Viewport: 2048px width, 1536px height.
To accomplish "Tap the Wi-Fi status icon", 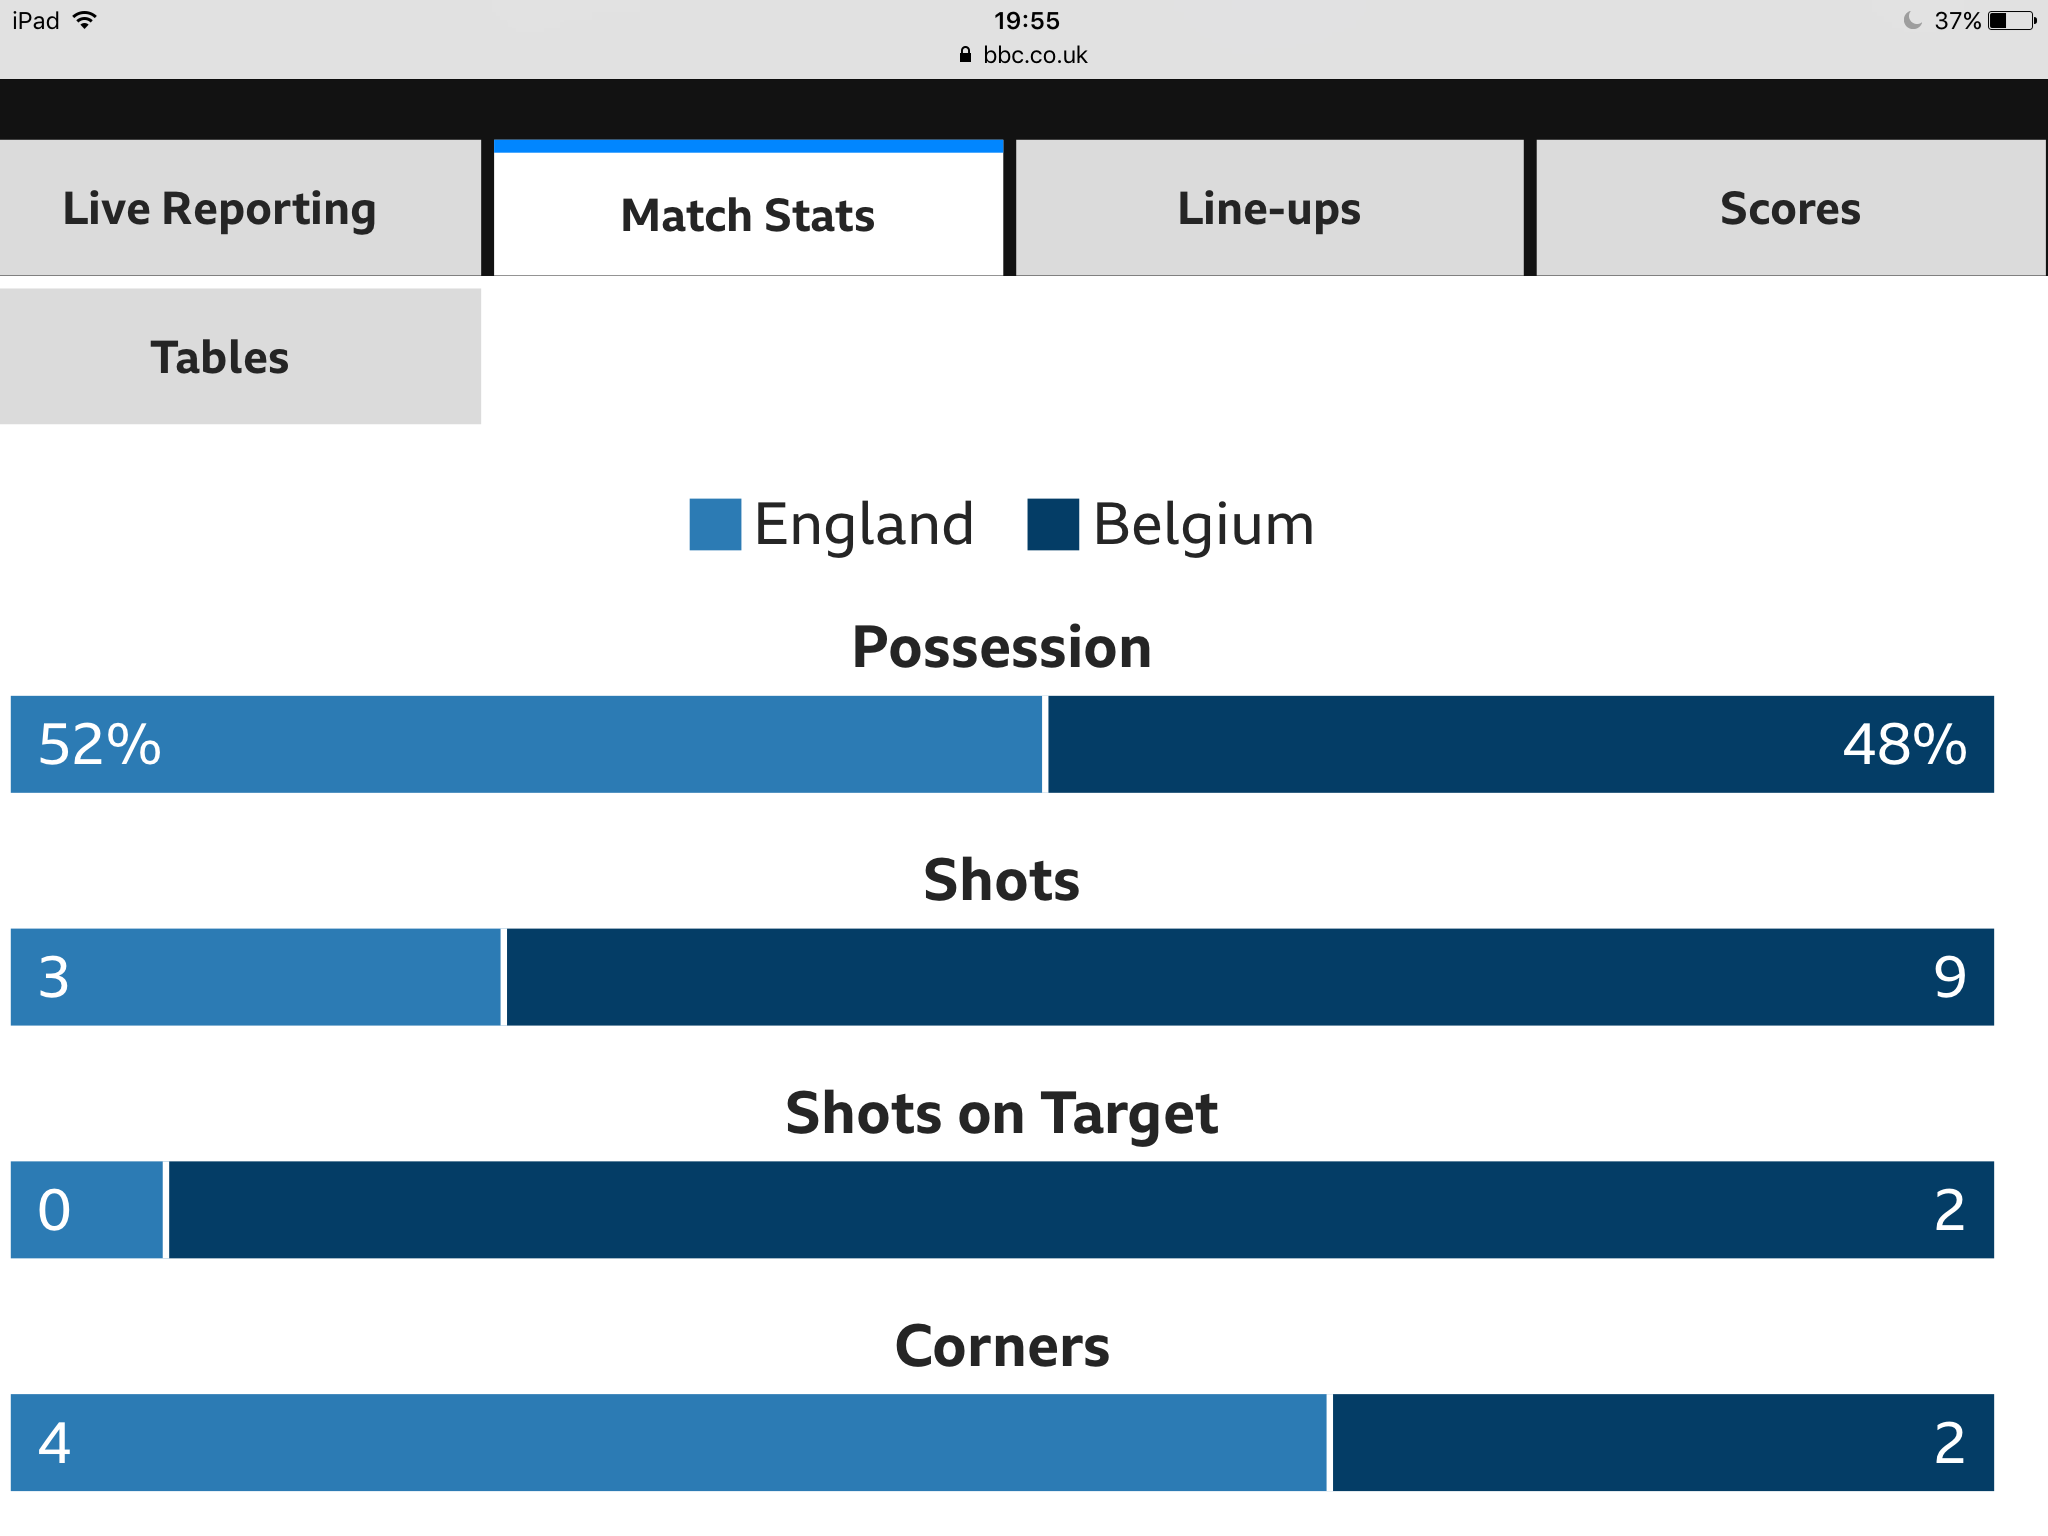I will coord(85,20).
